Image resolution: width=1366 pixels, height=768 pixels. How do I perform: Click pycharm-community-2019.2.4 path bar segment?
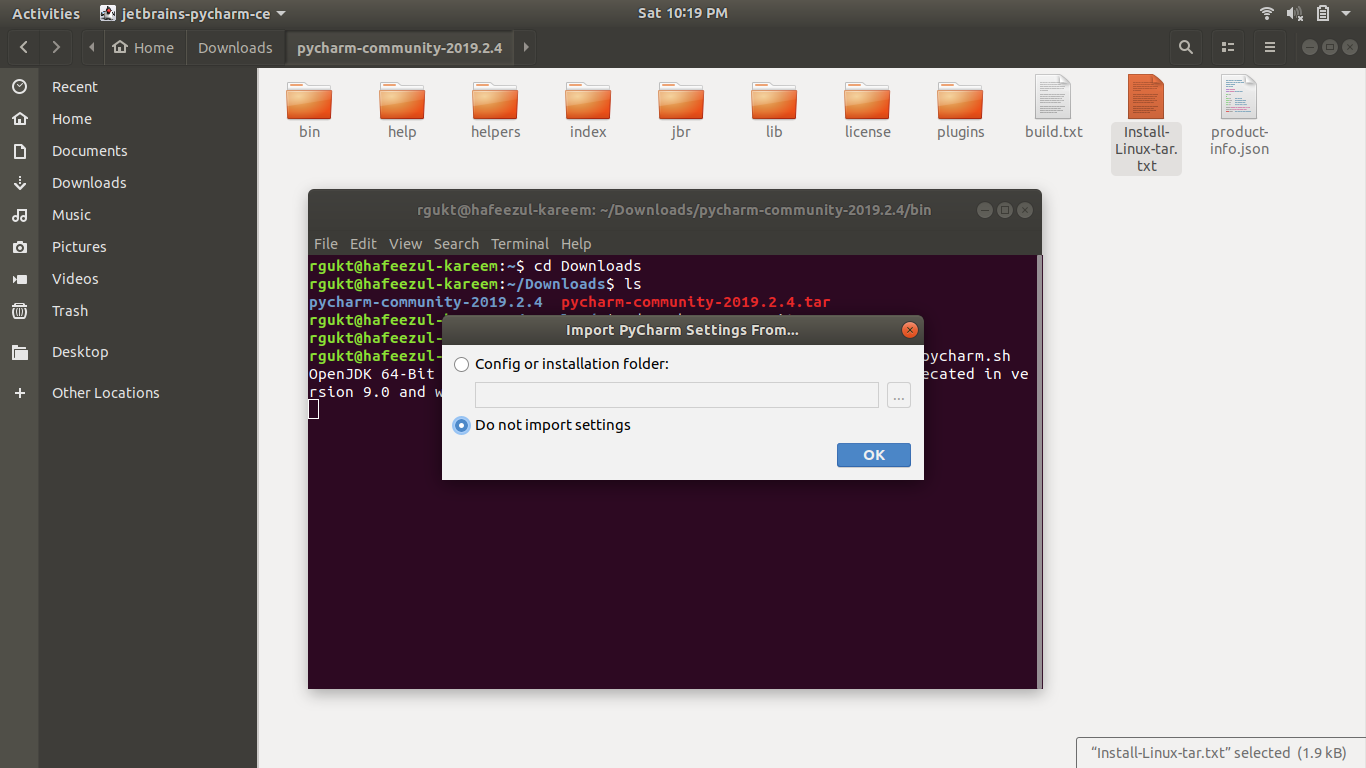pos(400,47)
